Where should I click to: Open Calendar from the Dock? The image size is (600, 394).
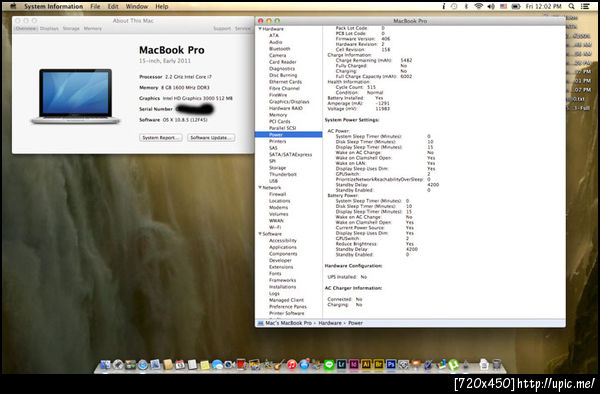180,365
